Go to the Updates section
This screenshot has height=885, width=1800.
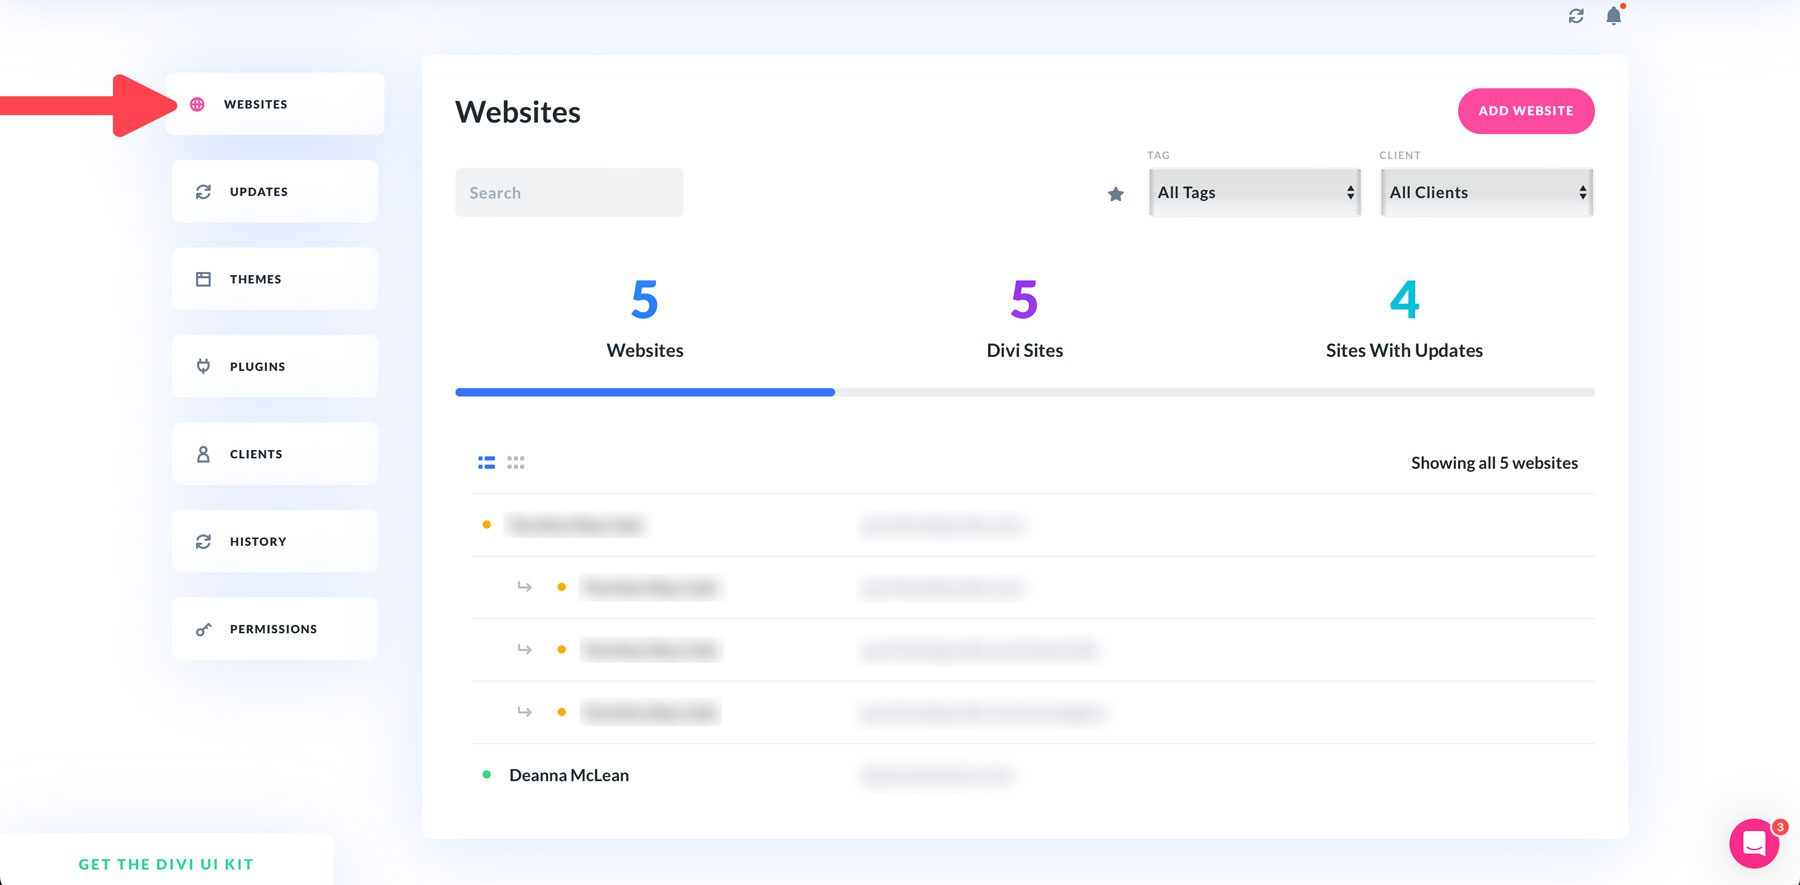tap(275, 191)
